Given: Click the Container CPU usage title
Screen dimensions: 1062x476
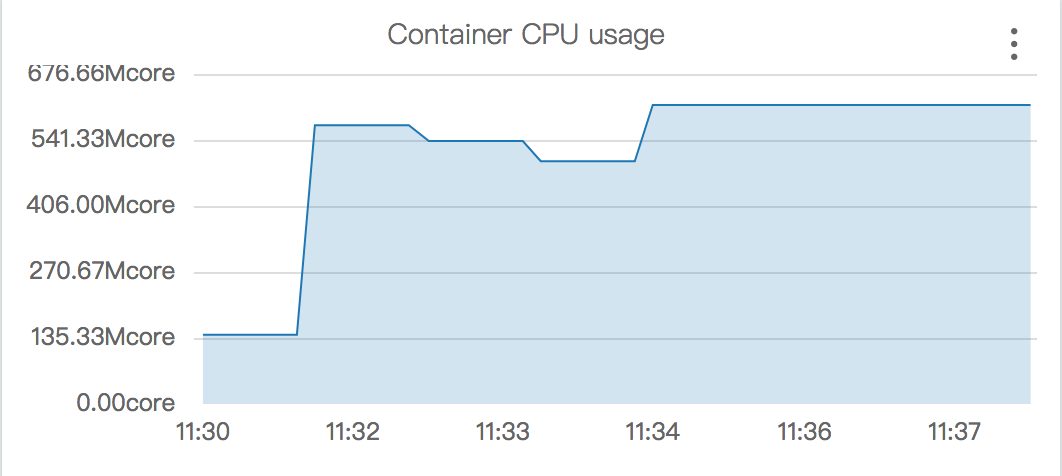Looking at the screenshot, I should [x=525, y=35].
